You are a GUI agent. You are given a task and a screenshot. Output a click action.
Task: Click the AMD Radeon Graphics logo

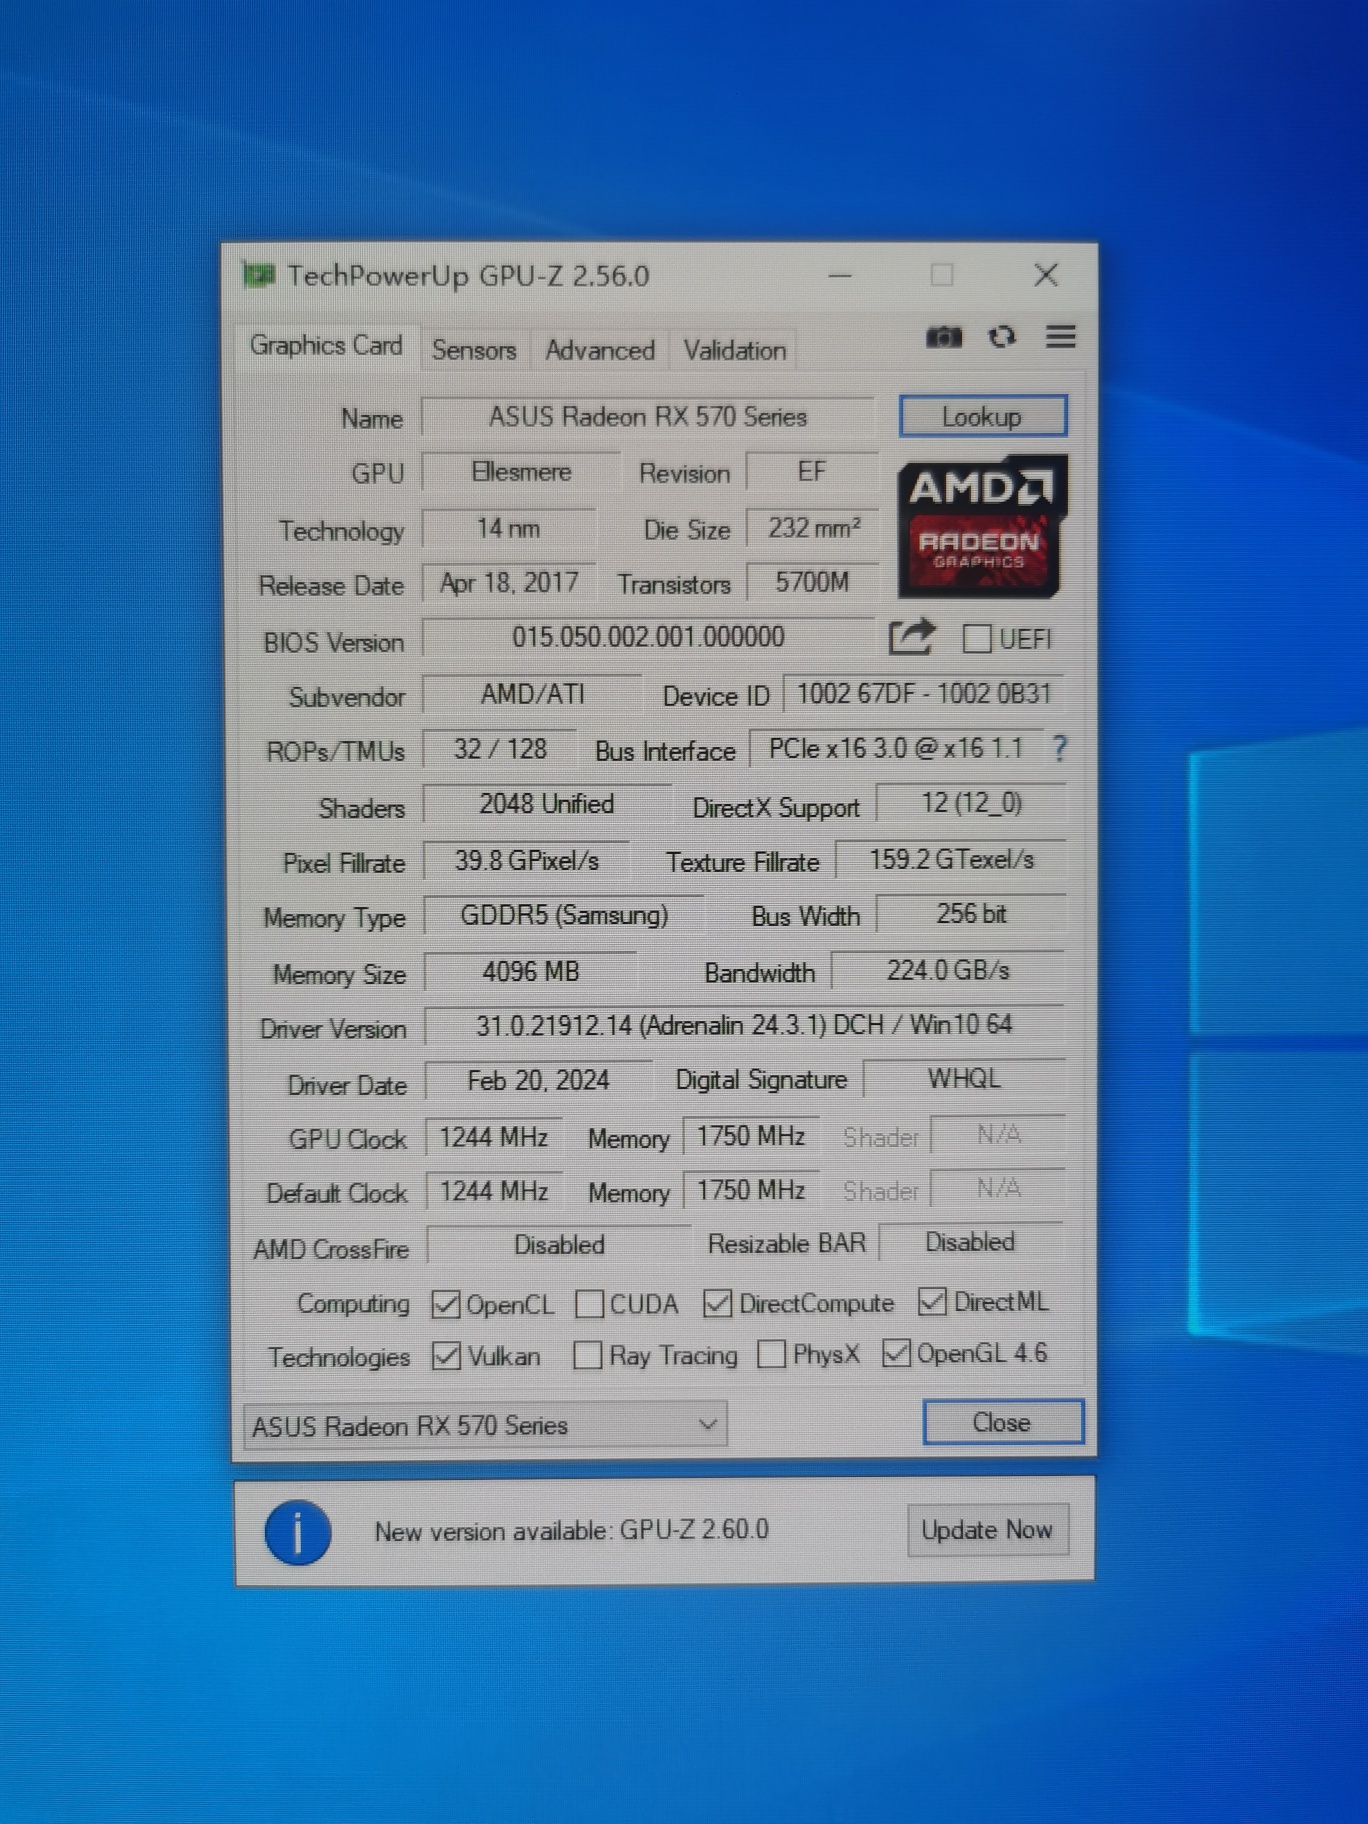click(x=981, y=526)
